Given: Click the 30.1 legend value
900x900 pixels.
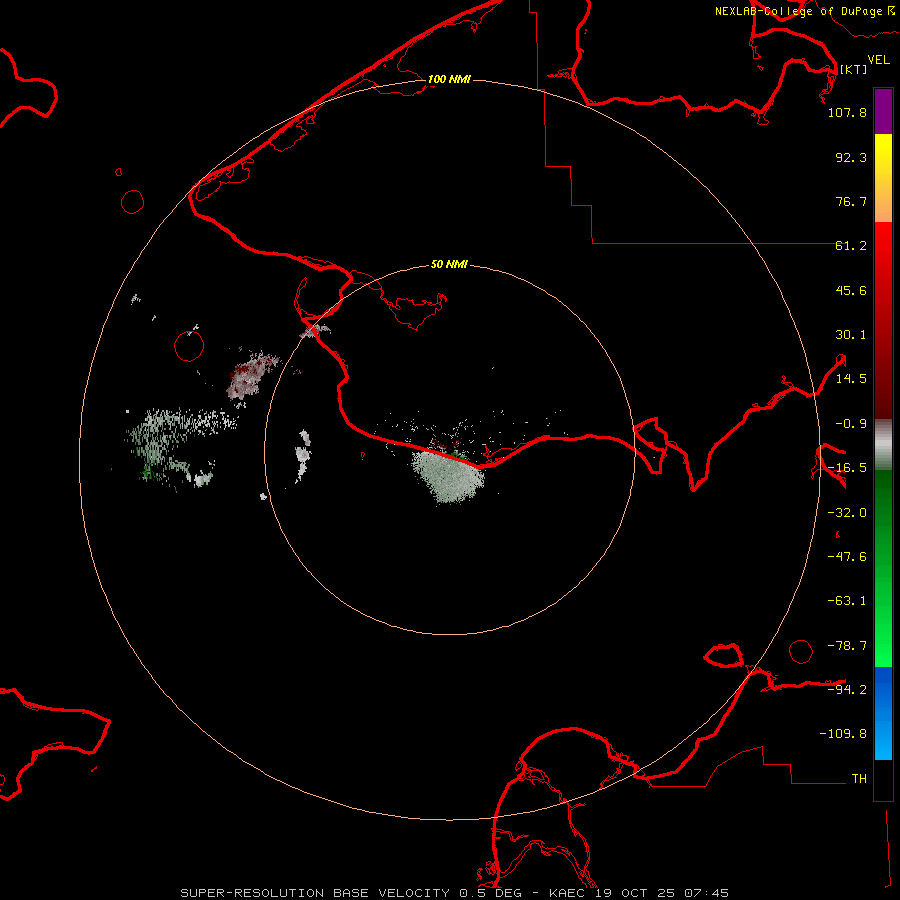Looking at the screenshot, I should (851, 335).
